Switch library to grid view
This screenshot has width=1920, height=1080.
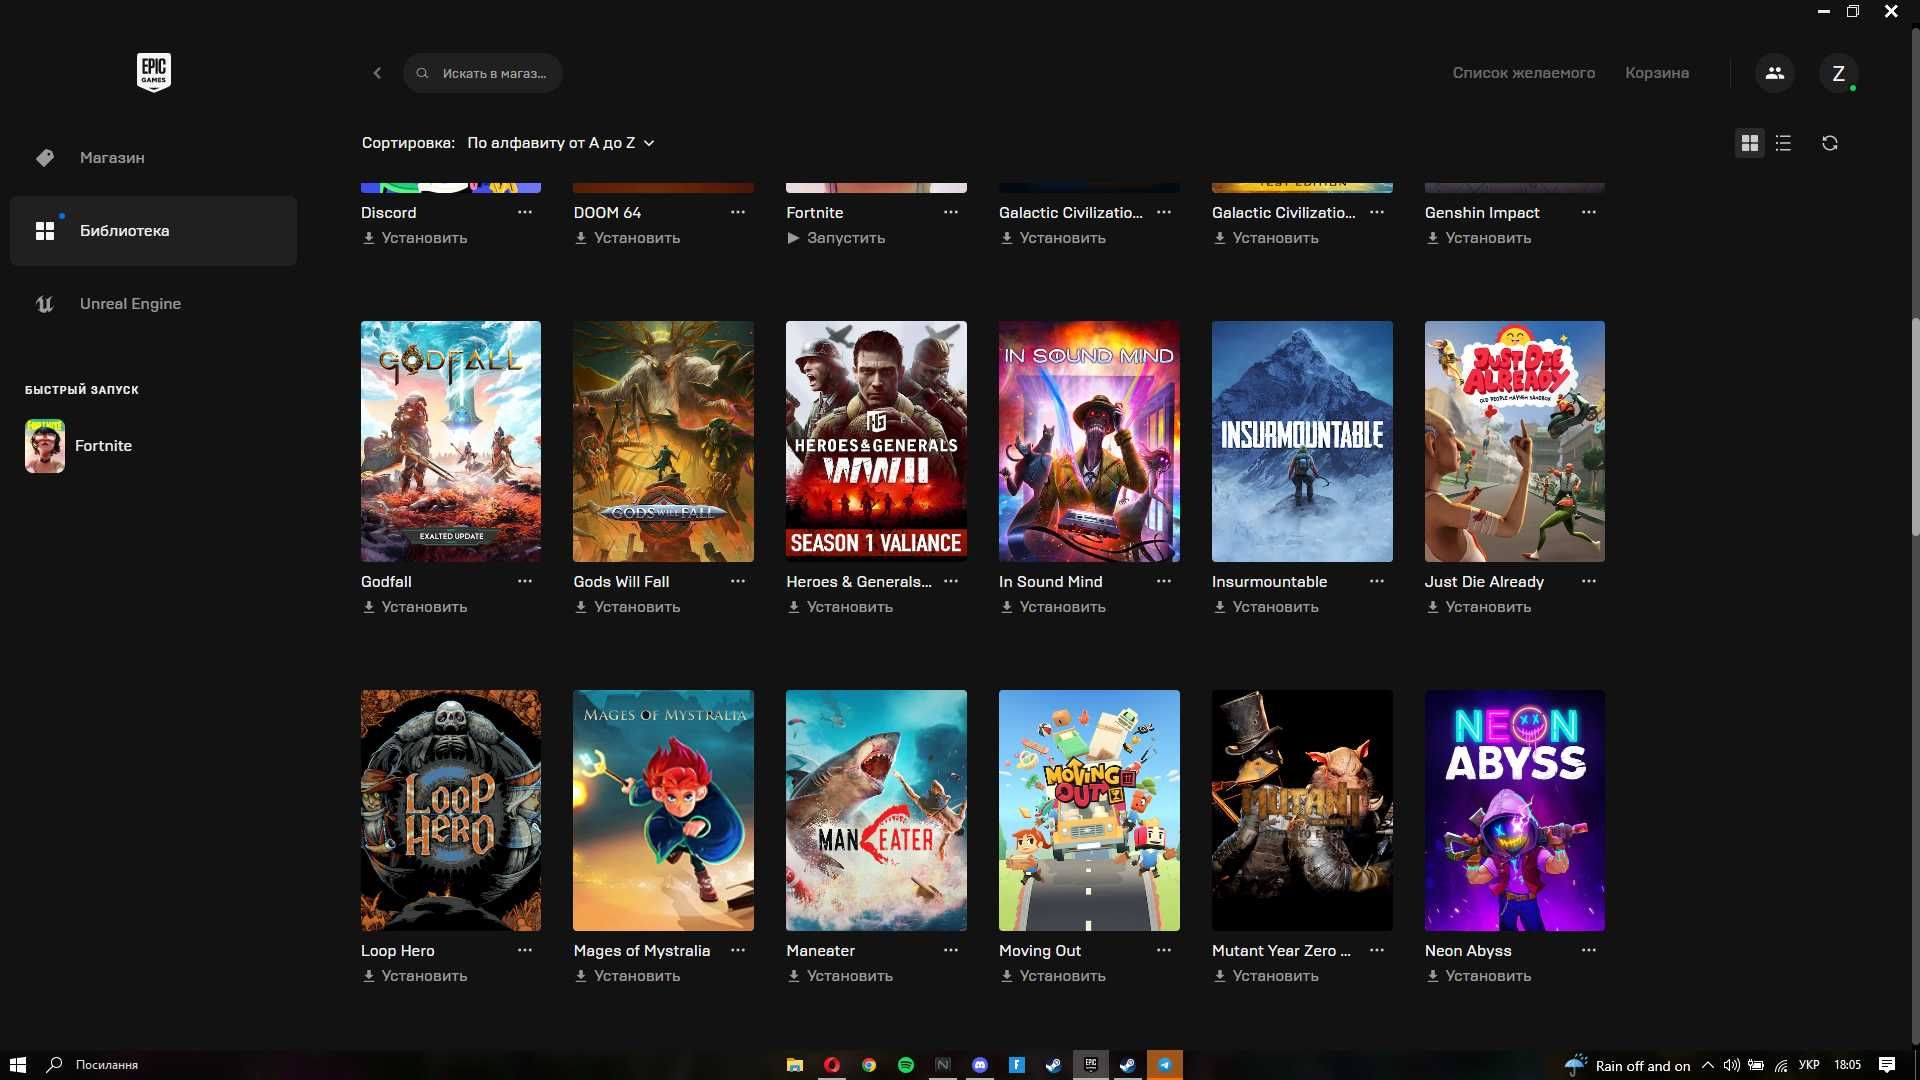coord(1749,143)
